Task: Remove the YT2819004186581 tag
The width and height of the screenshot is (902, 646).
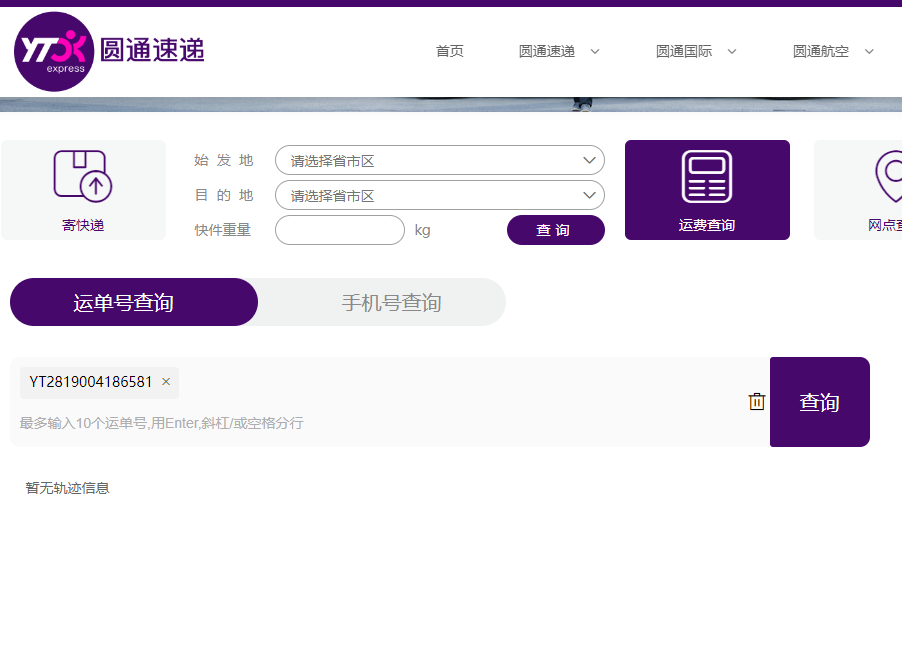Action: 166,382
